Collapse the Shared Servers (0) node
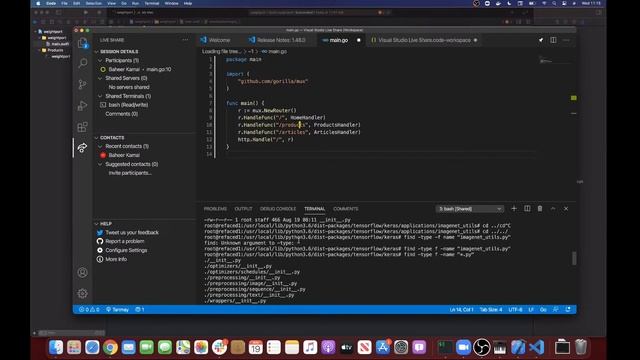 (x=100, y=78)
